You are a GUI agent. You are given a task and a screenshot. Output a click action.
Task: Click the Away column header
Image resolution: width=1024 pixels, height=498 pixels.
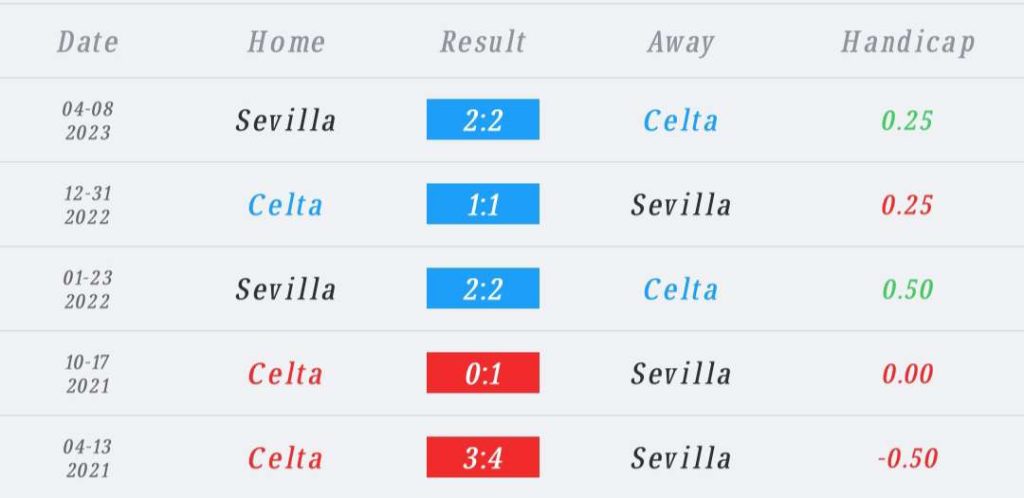click(680, 44)
